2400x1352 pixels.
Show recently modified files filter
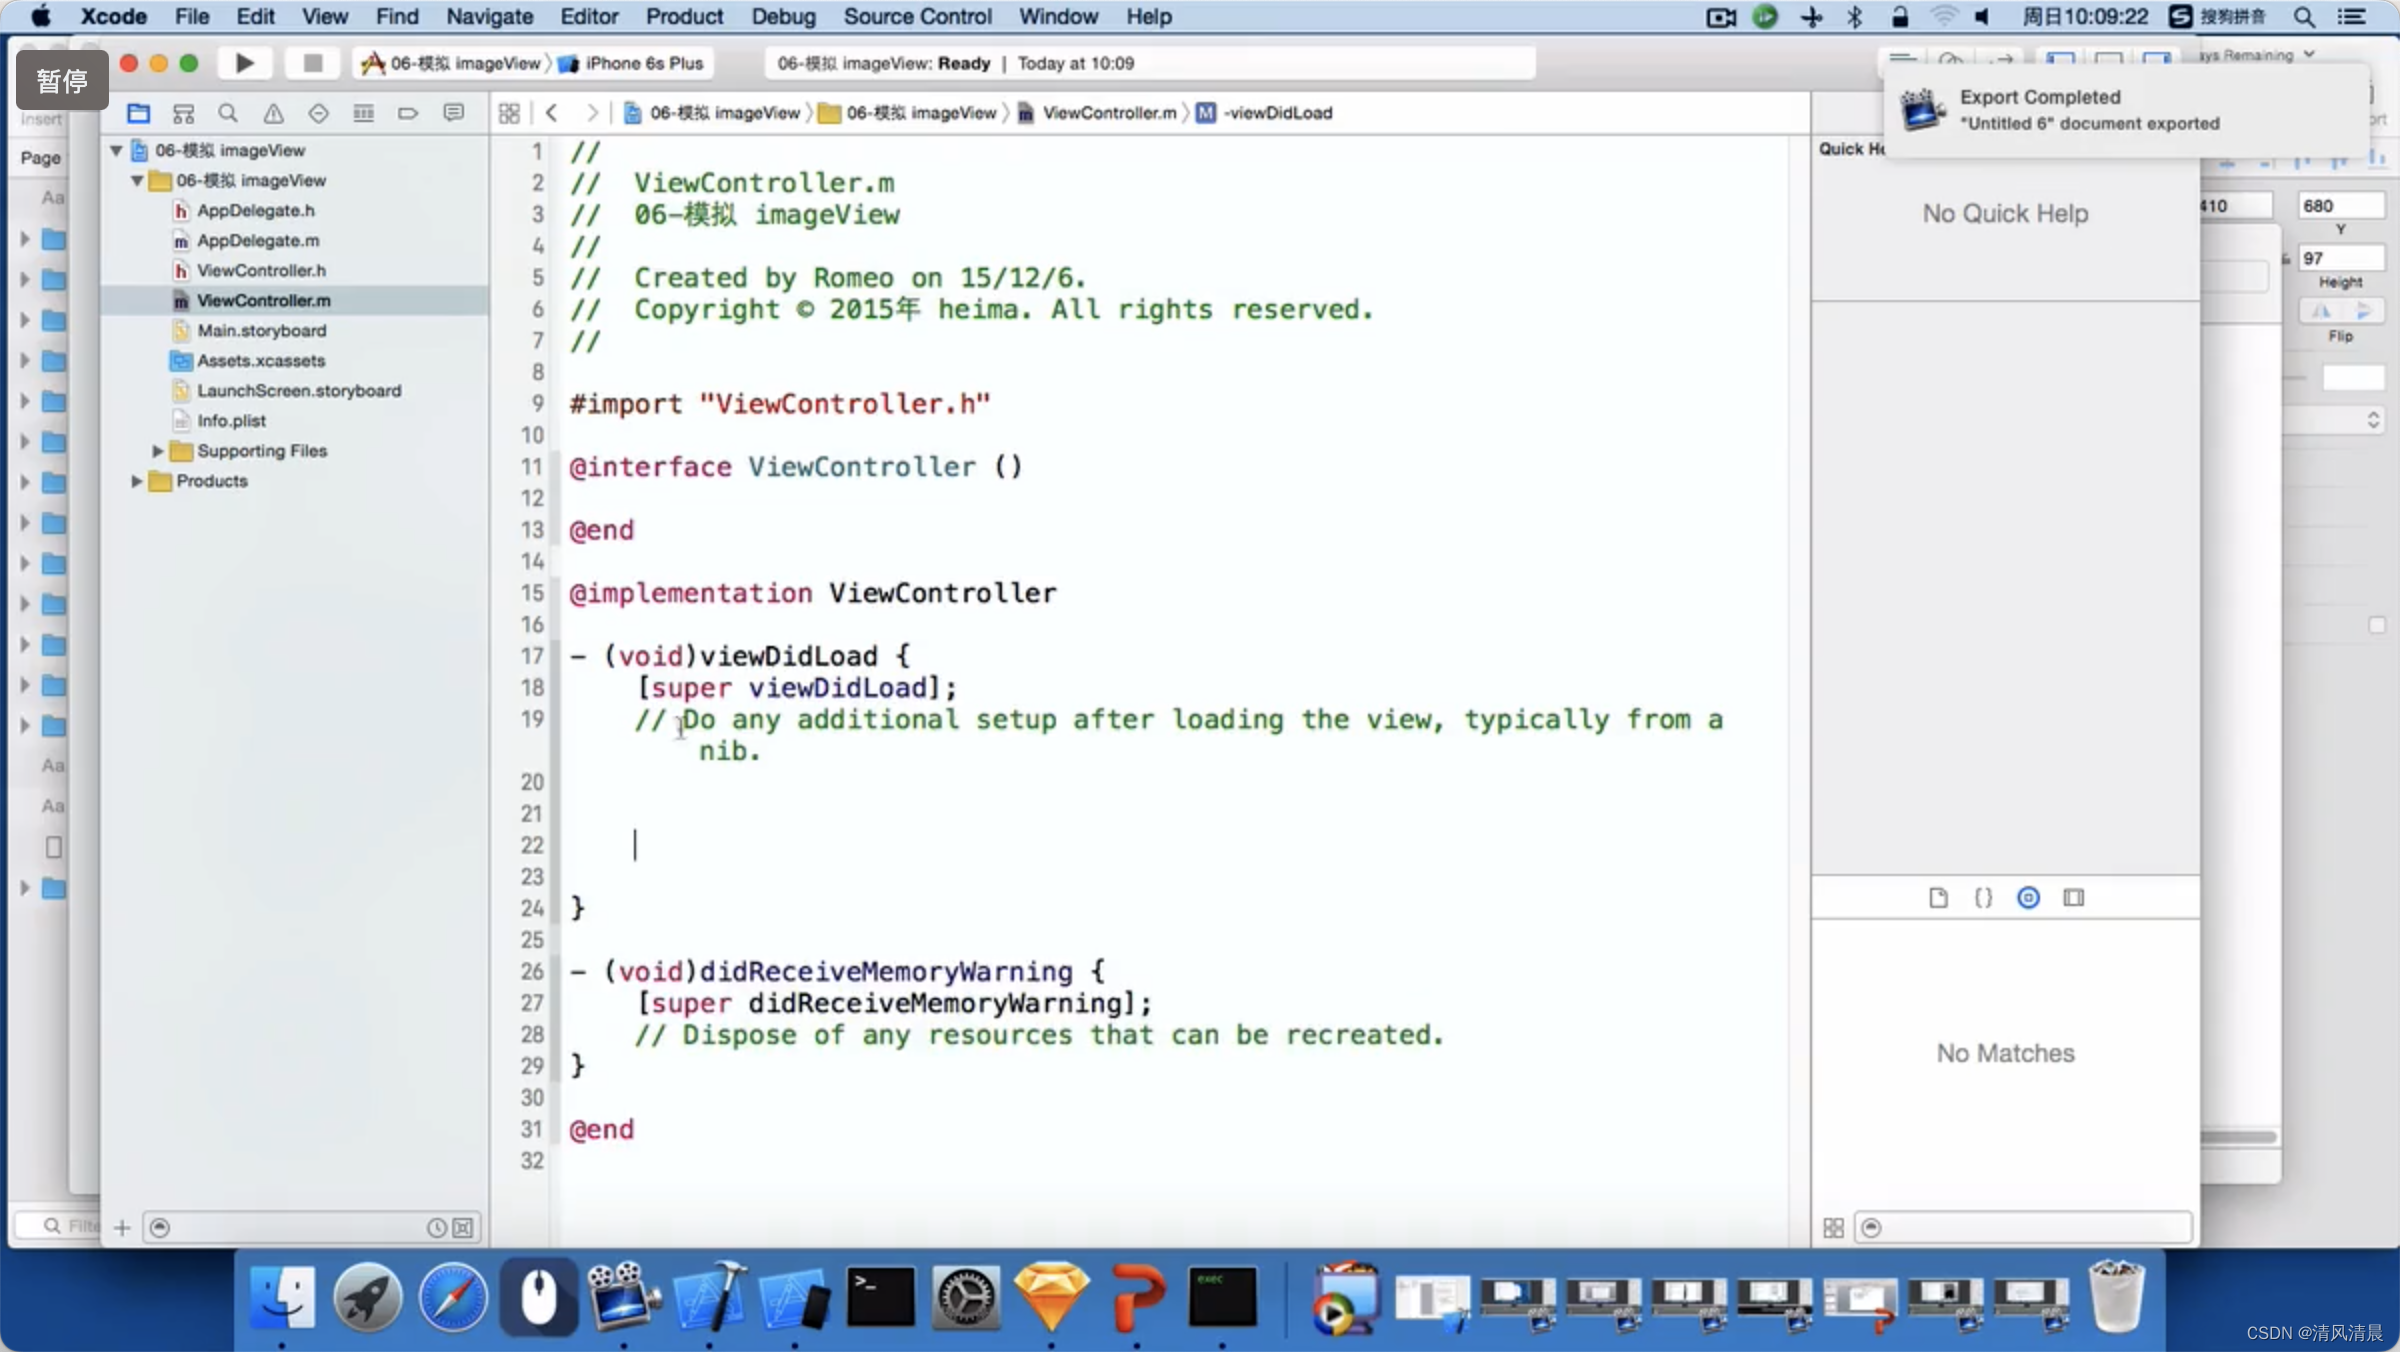[437, 1227]
